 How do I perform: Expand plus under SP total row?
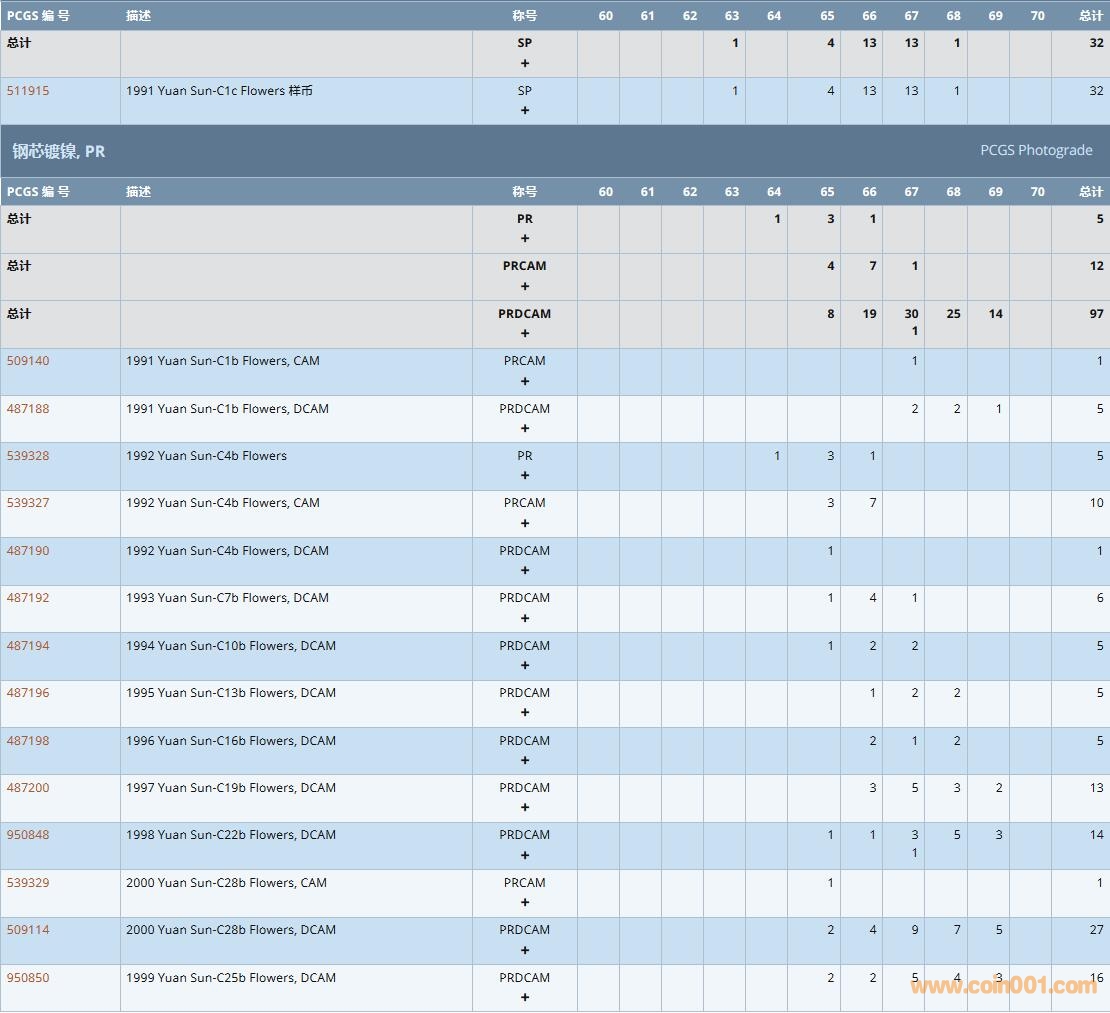pyautogui.click(x=525, y=63)
